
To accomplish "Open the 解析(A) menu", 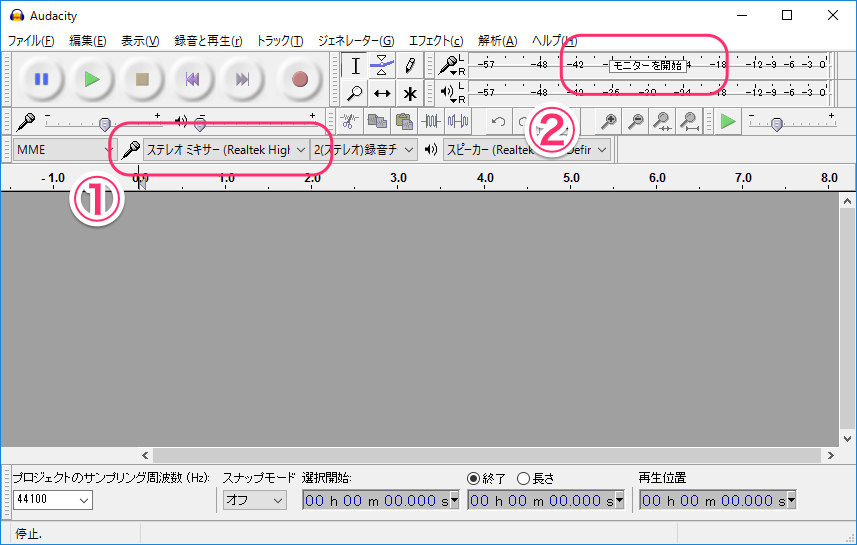I will (497, 40).
